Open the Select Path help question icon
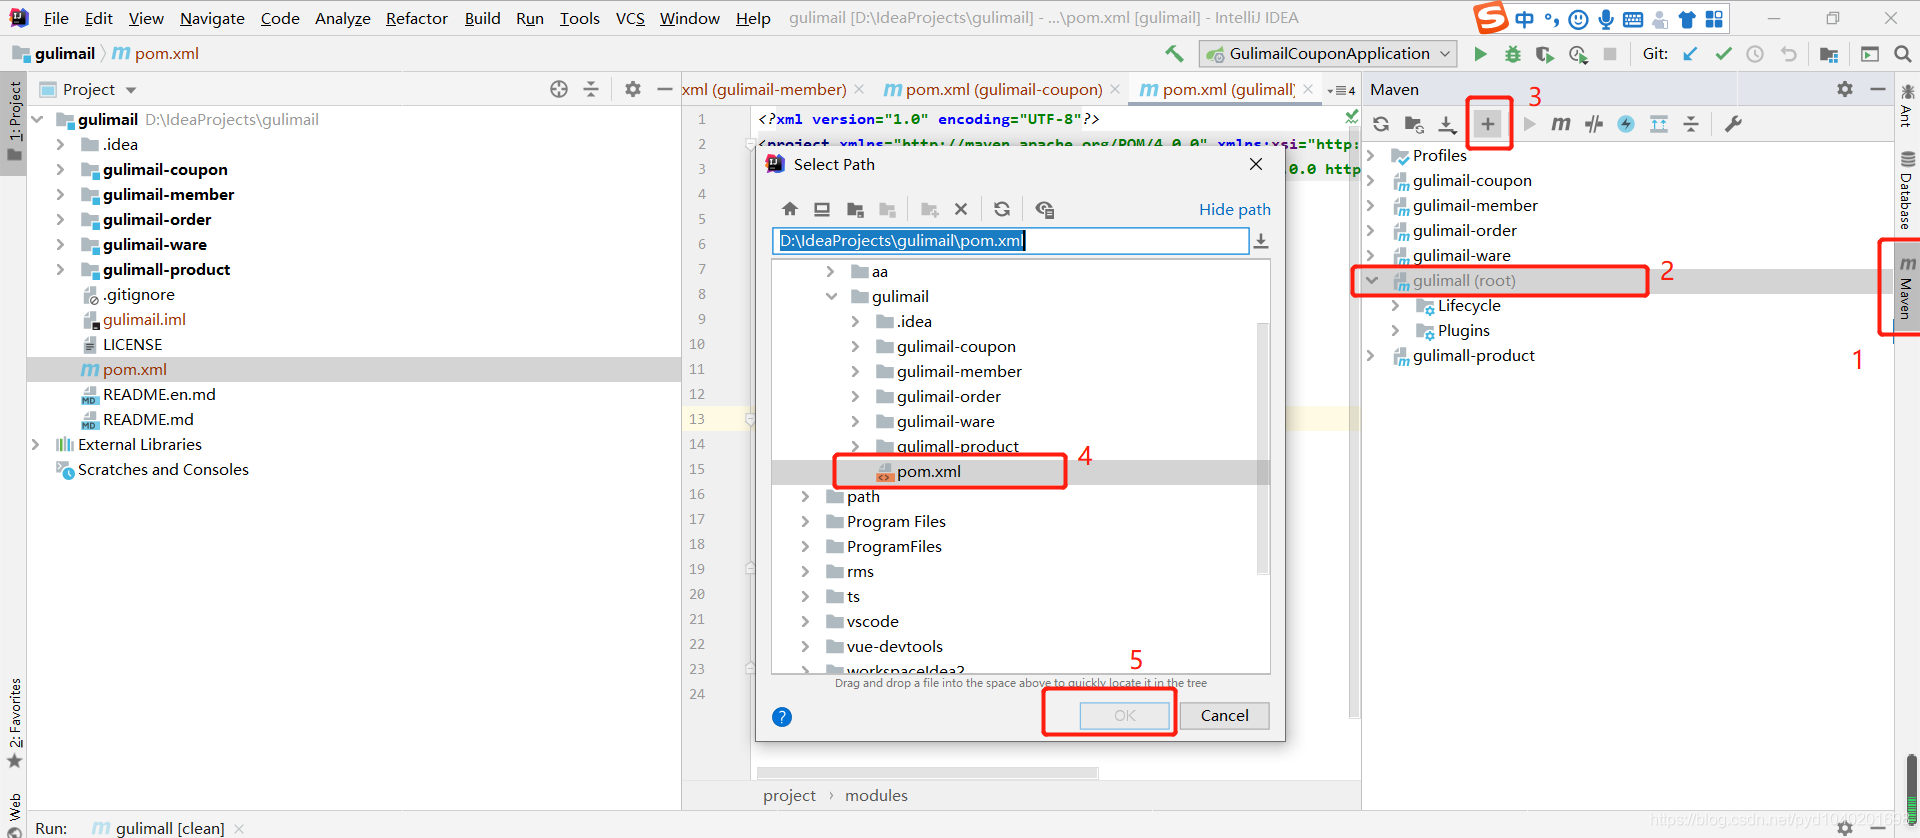 click(782, 717)
